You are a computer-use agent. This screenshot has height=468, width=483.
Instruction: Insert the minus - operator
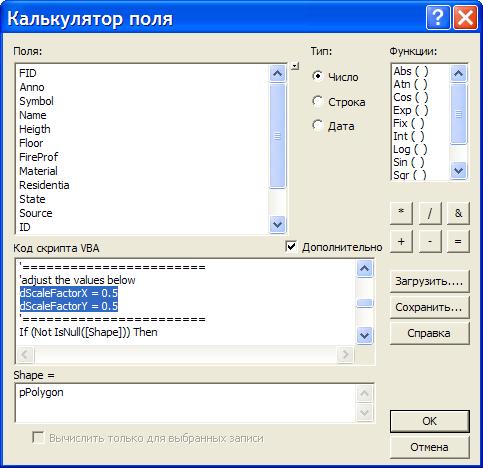[x=430, y=241]
